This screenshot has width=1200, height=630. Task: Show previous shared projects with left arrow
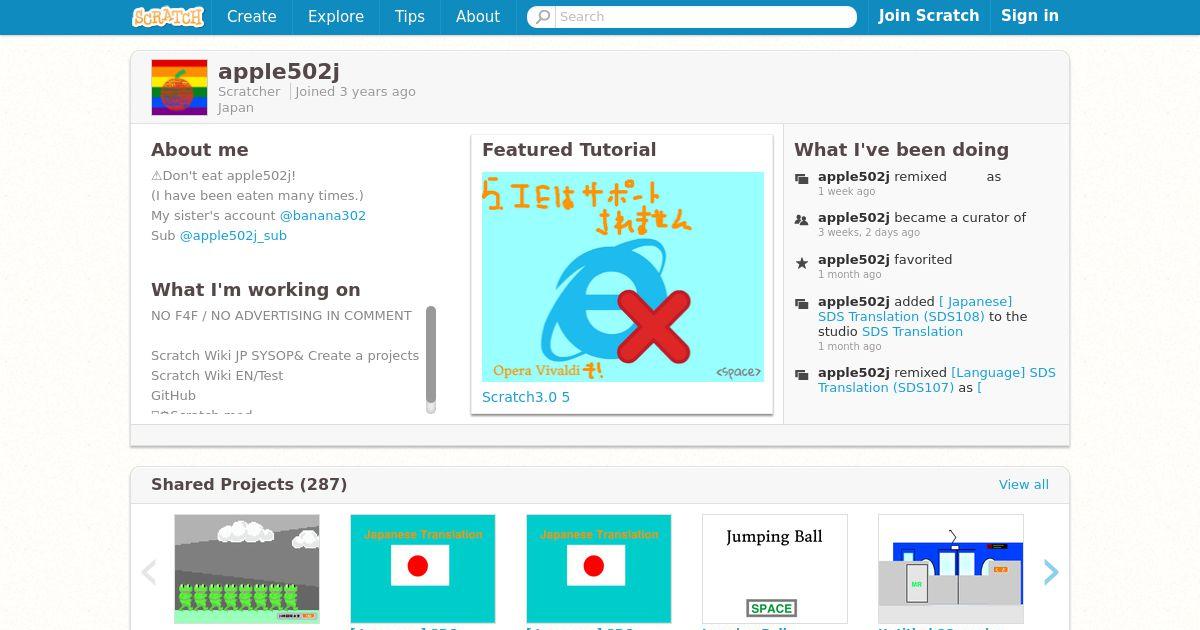(149, 572)
